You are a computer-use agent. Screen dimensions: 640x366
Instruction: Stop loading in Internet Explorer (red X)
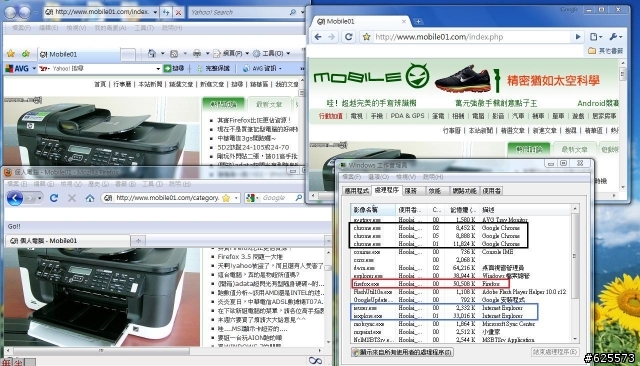point(178,13)
